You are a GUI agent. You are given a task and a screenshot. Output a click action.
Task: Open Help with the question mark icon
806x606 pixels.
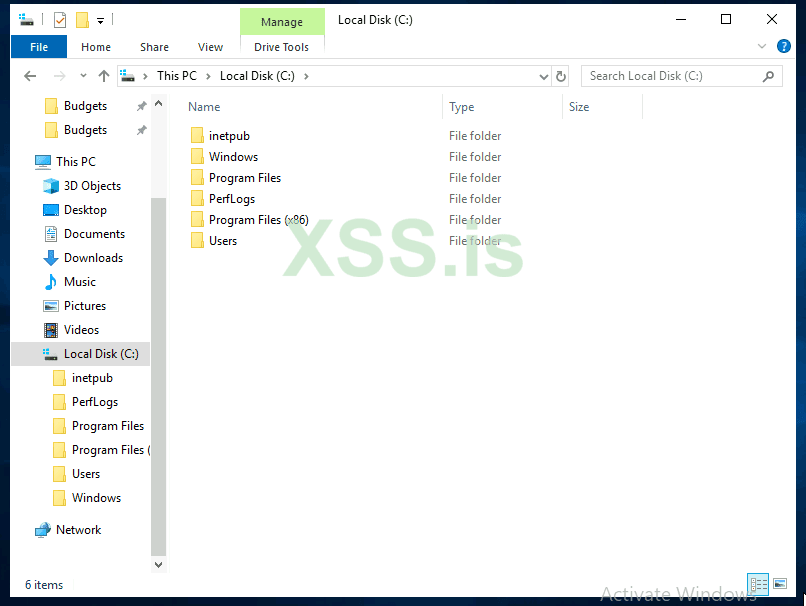pos(783,46)
